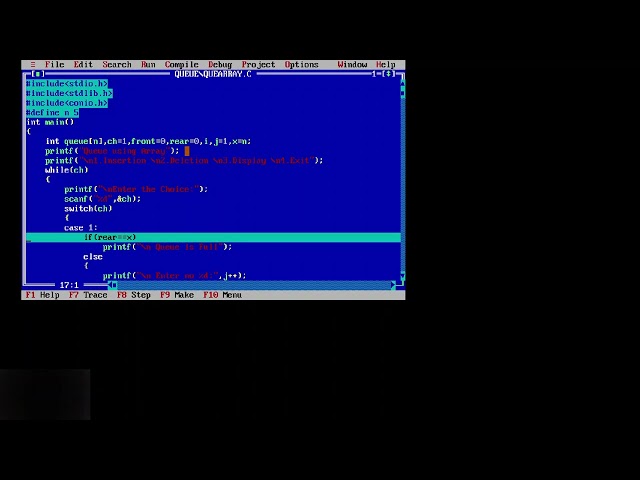Click the printf "Queue is Full" line
This screenshot has height=480, width=640.
click(167, 247)
